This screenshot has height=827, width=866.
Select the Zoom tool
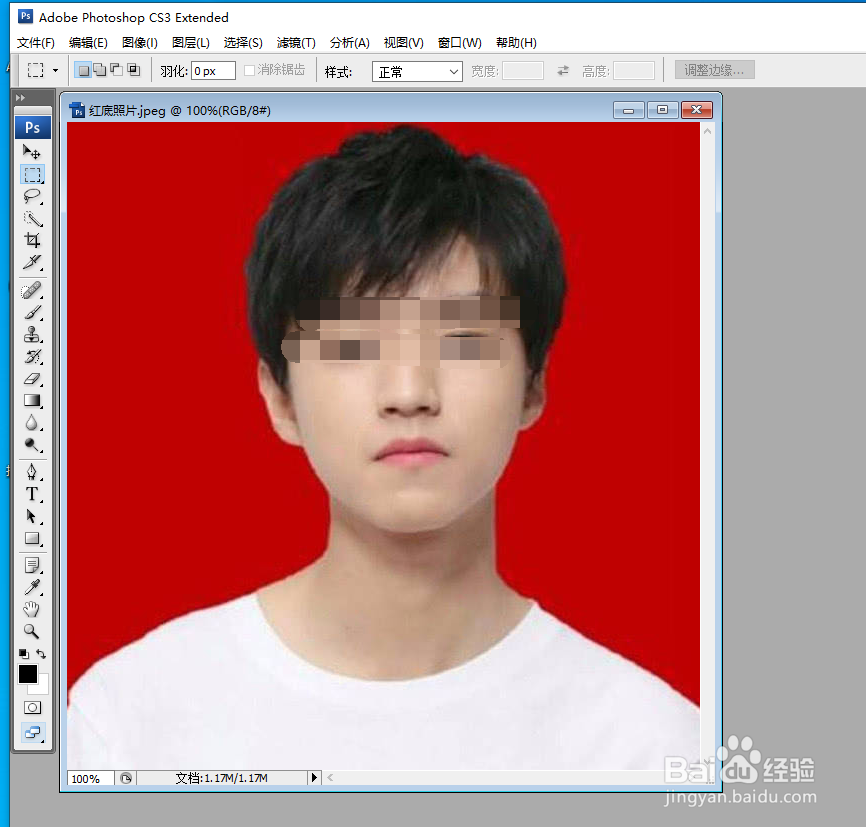(x=31, y=630)
